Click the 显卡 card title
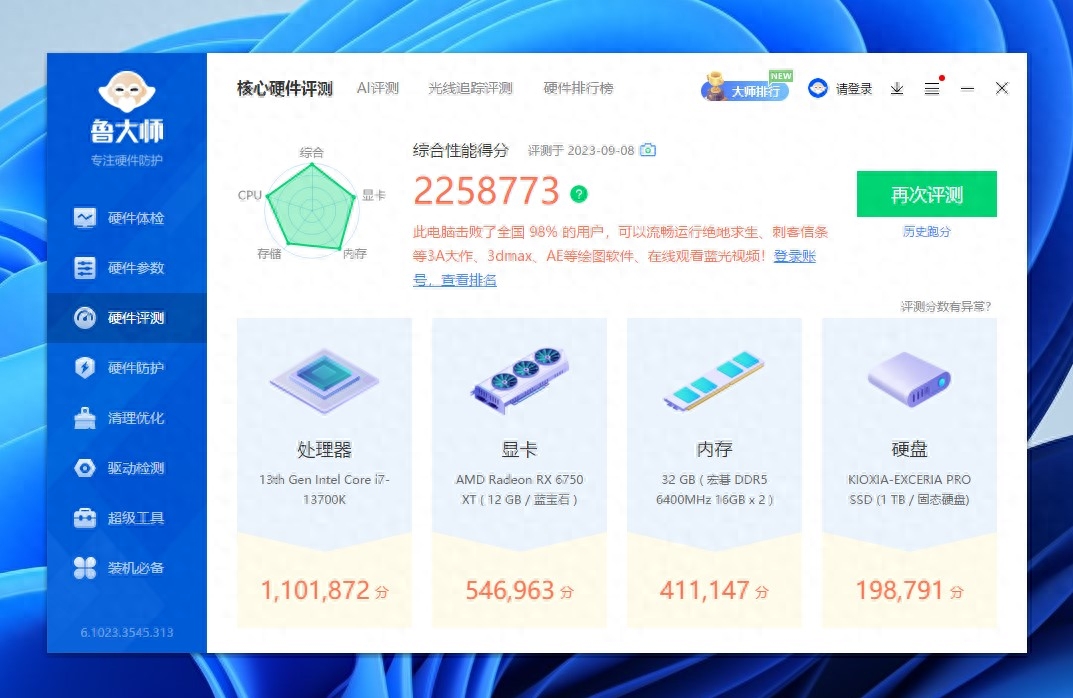Screen dimensions: 1073x698 (519, 450)
